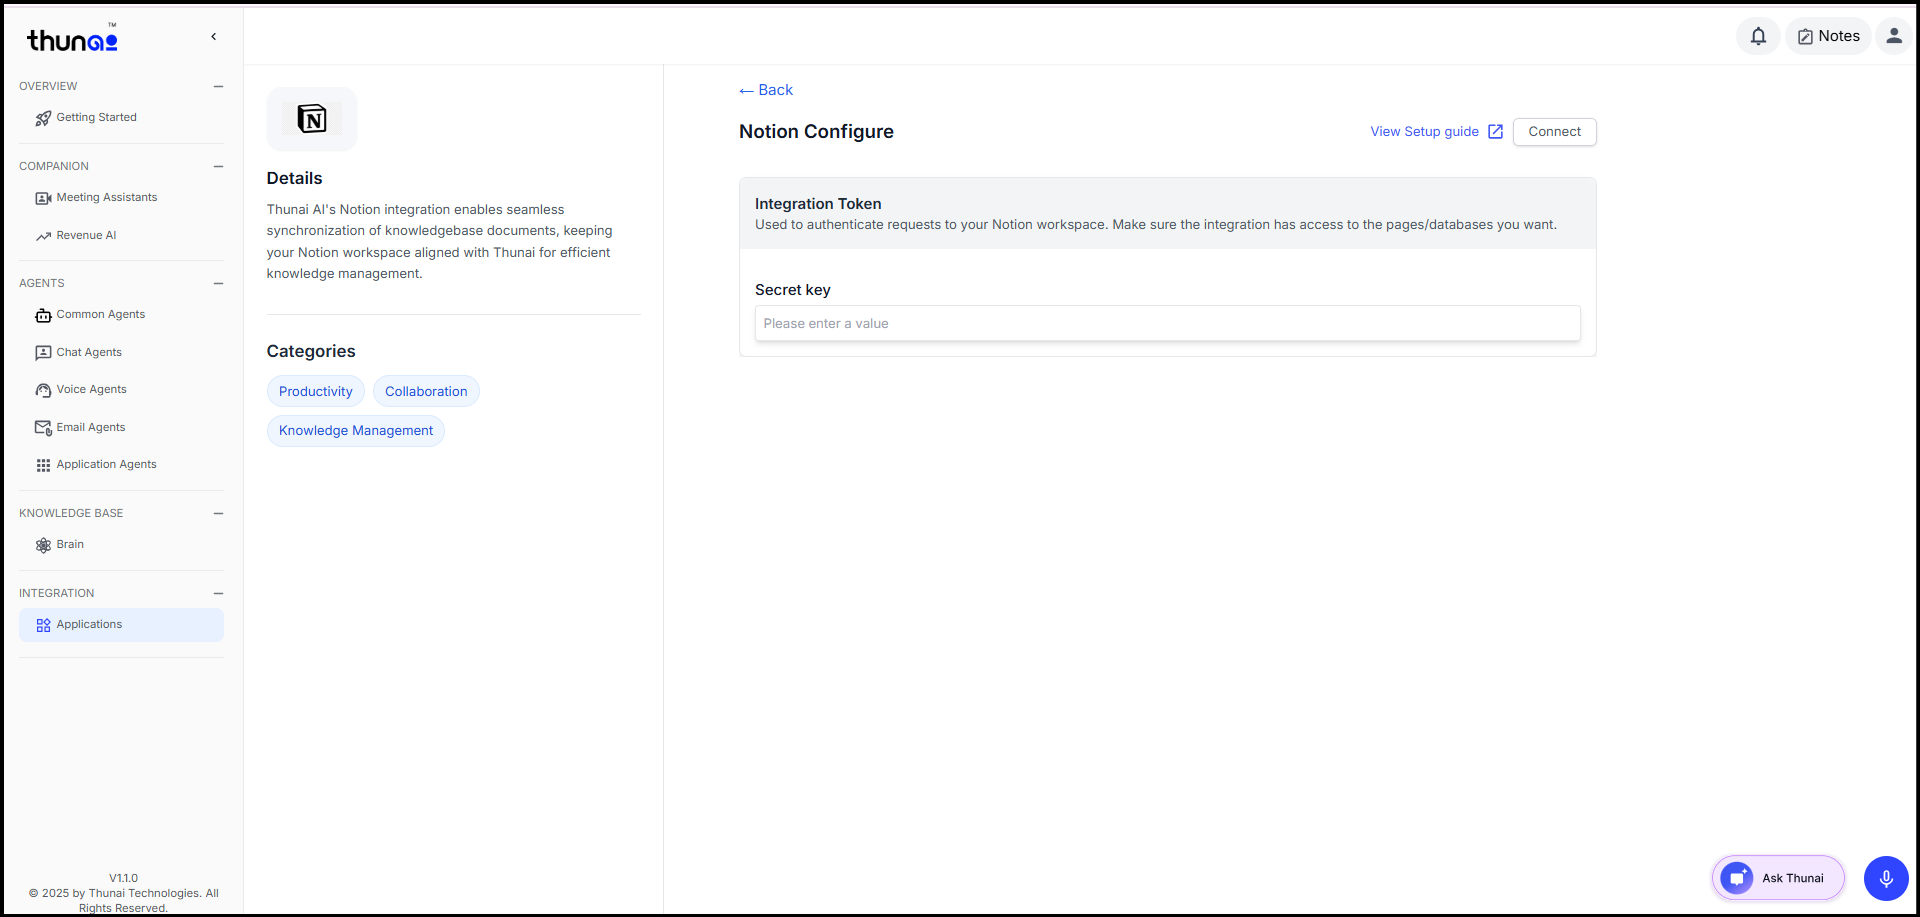Click the external link icon beside Setup guide
Screen dimensions: 1920x917
(1495, 132)
